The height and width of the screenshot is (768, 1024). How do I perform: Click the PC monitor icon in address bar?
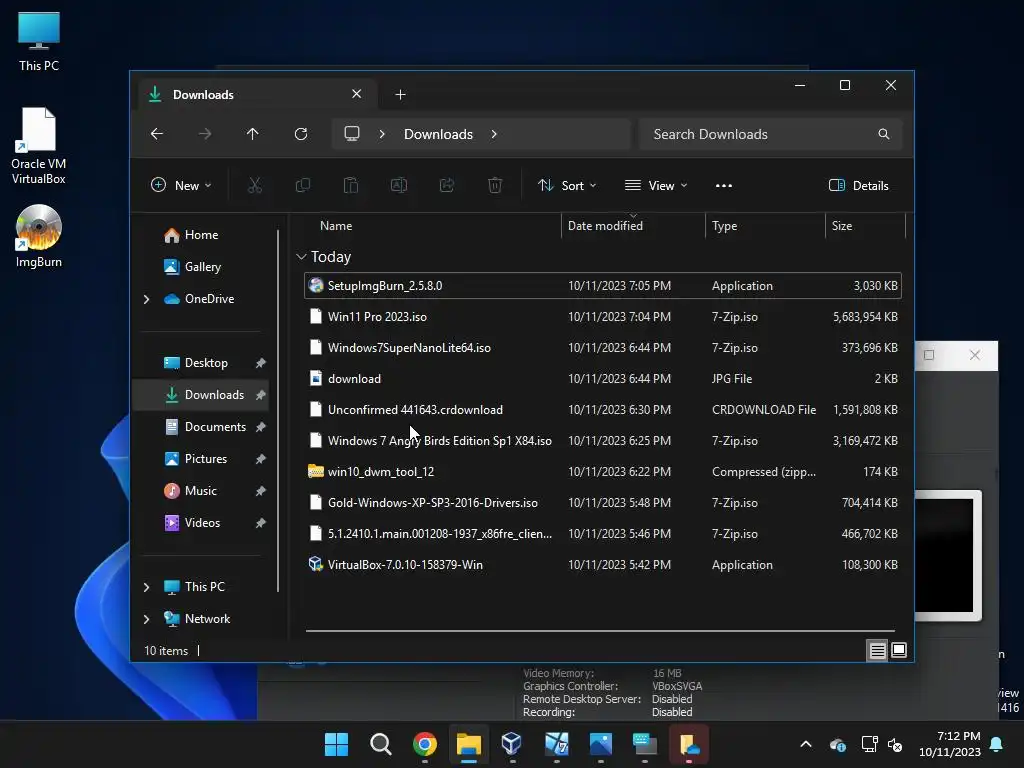pos(352,133)
